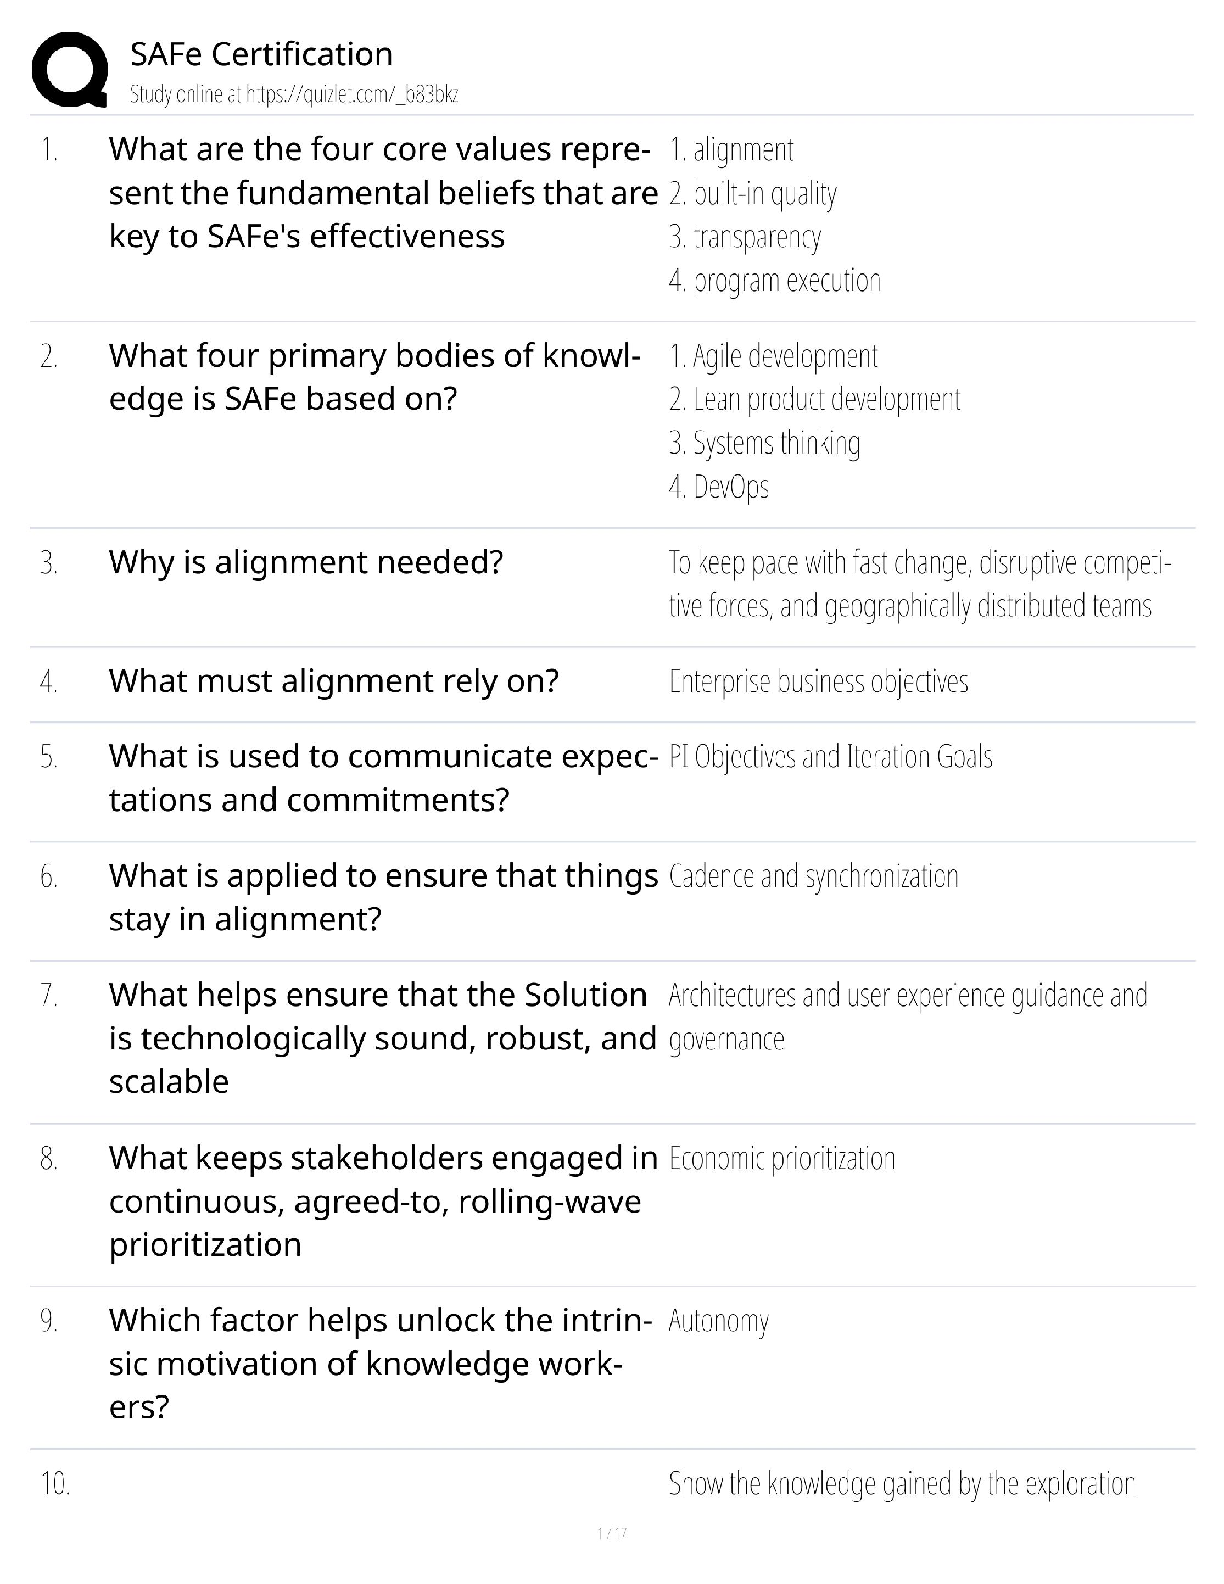Image resolution: width=1224 pixels, height=1584 pixels.
Task: Click the page number indicator at bottom
Action: tap(611, 1533)
